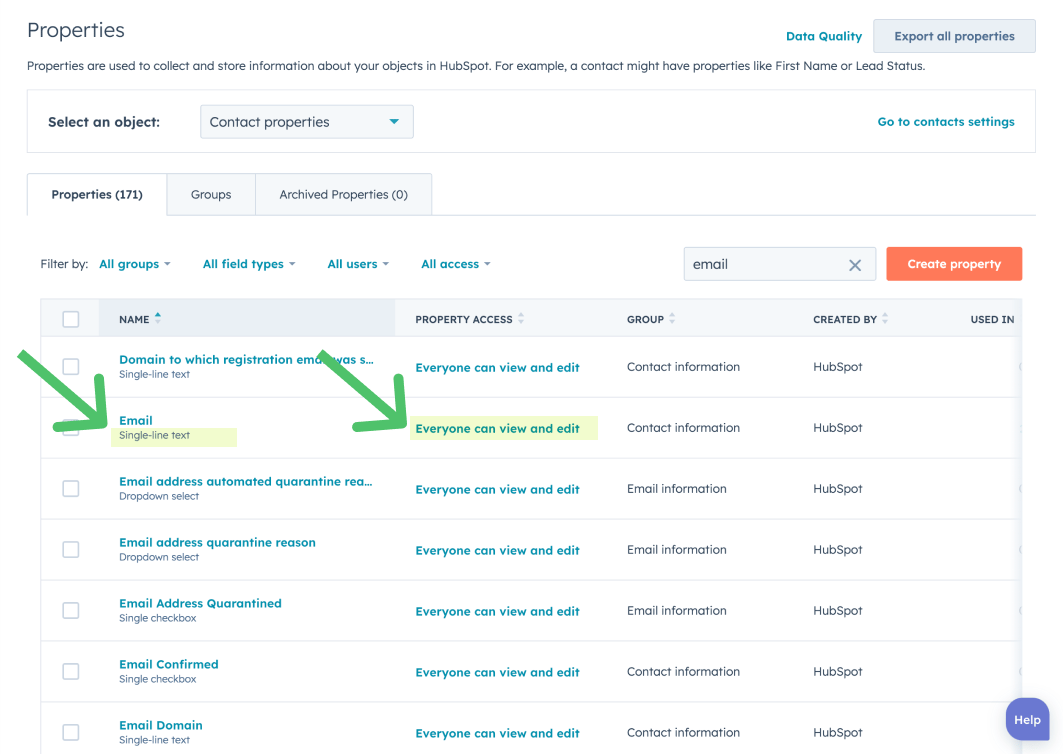Clear the email search with the X icon
The height and width of the screenshot is (755, 1063).
click(x=855, y=265)
